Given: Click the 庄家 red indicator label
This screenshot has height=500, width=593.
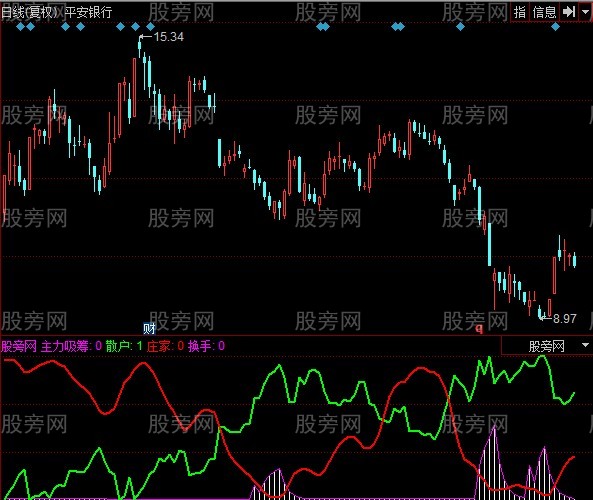Looking at the screenshot, I should click(159, 346).
